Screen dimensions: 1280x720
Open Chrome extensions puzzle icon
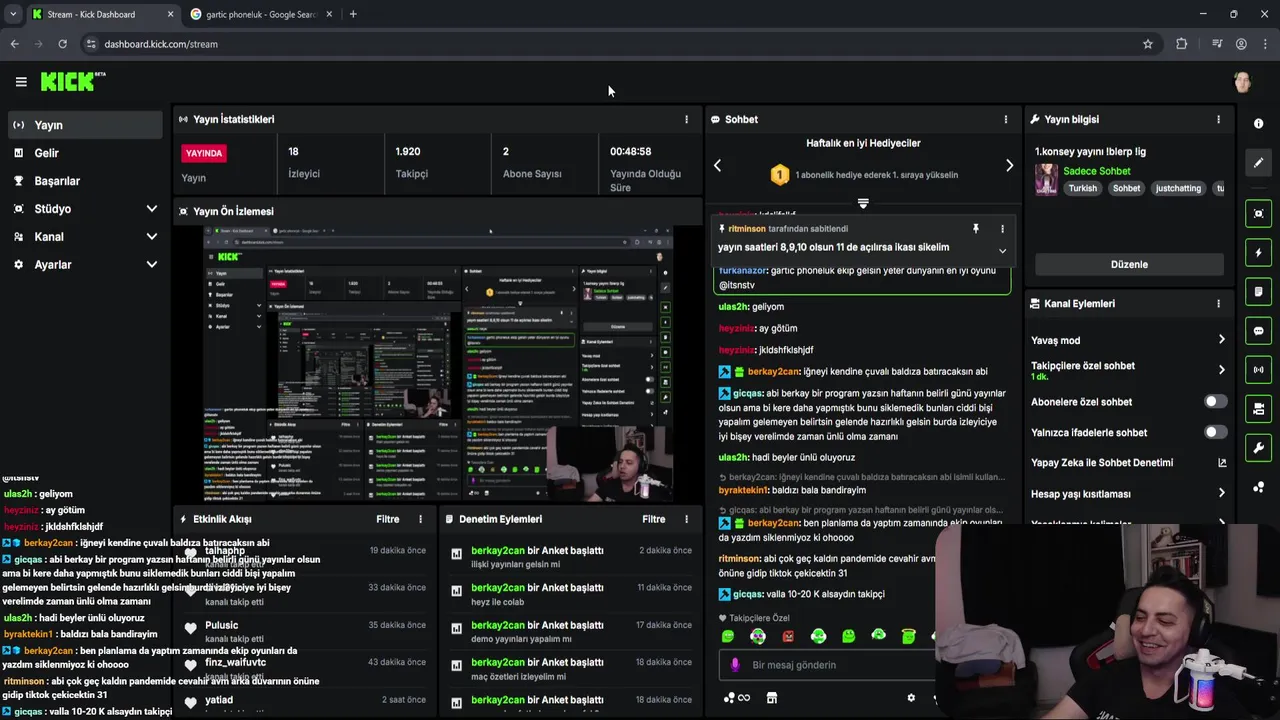(x=1182, y=44)
